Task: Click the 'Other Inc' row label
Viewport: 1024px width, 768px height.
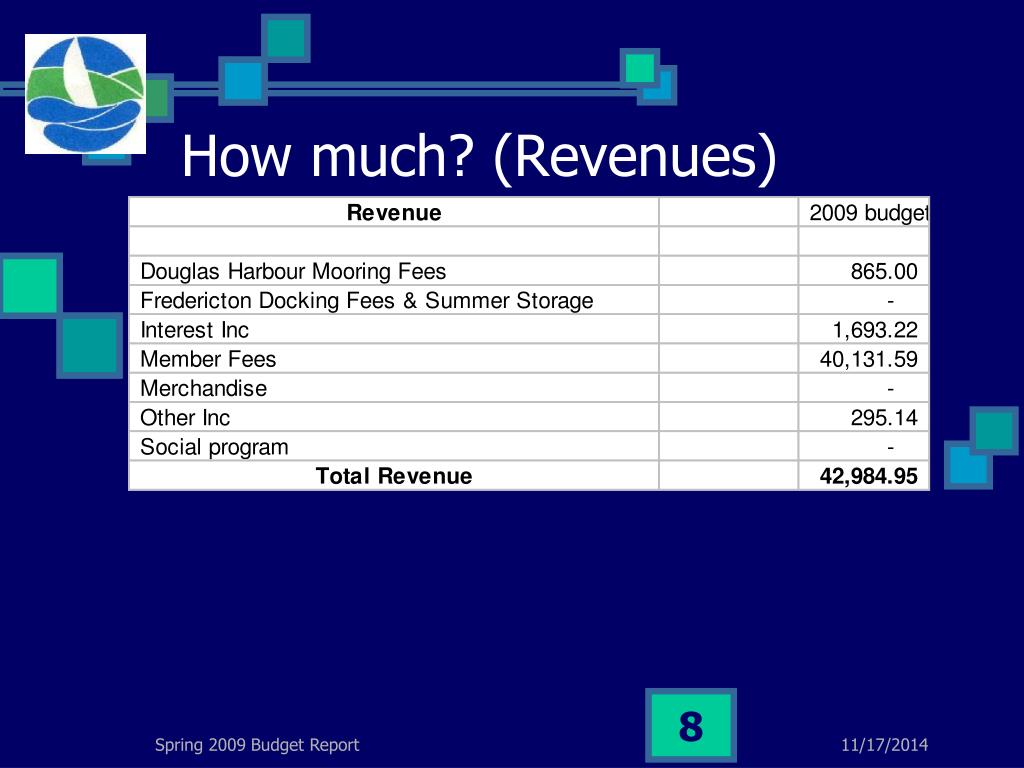Action: (185, 418)
